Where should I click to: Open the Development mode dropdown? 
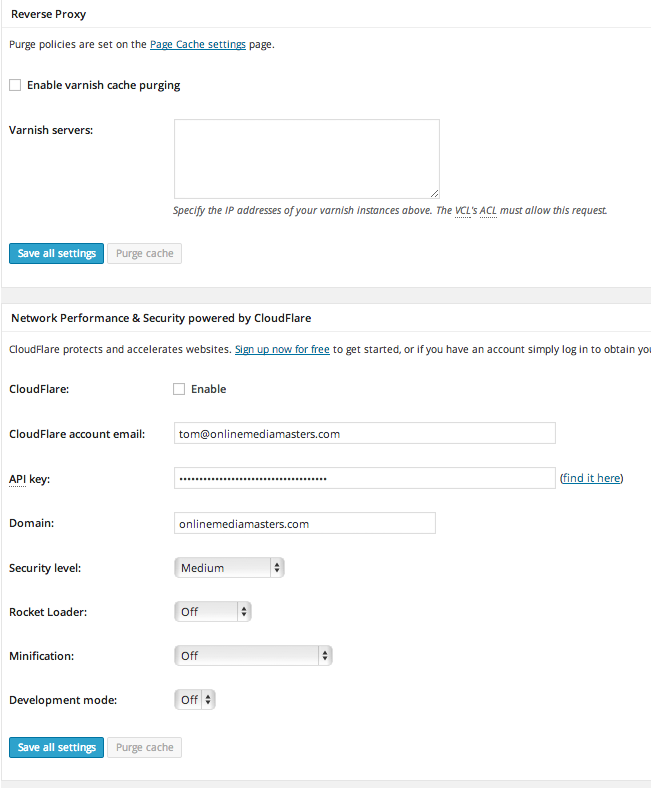pos(195,700)
